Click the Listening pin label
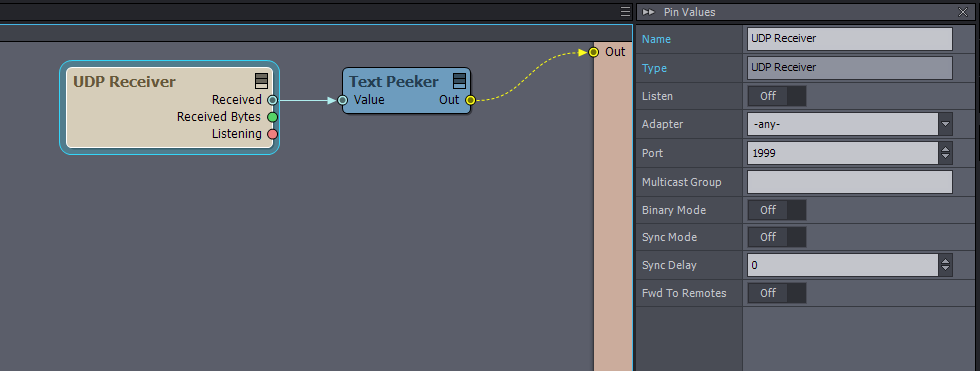Image resolution: width=980 pixels, height=371 pixels. 237,134
